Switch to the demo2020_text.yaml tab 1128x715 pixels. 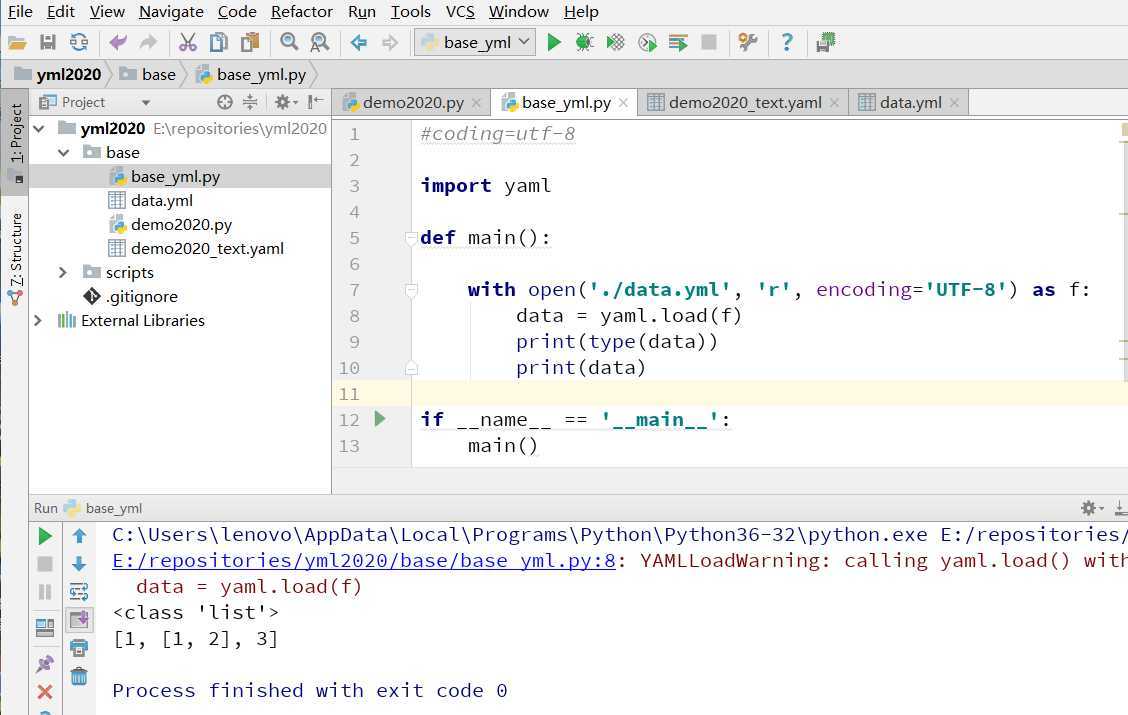pos(744,103)
